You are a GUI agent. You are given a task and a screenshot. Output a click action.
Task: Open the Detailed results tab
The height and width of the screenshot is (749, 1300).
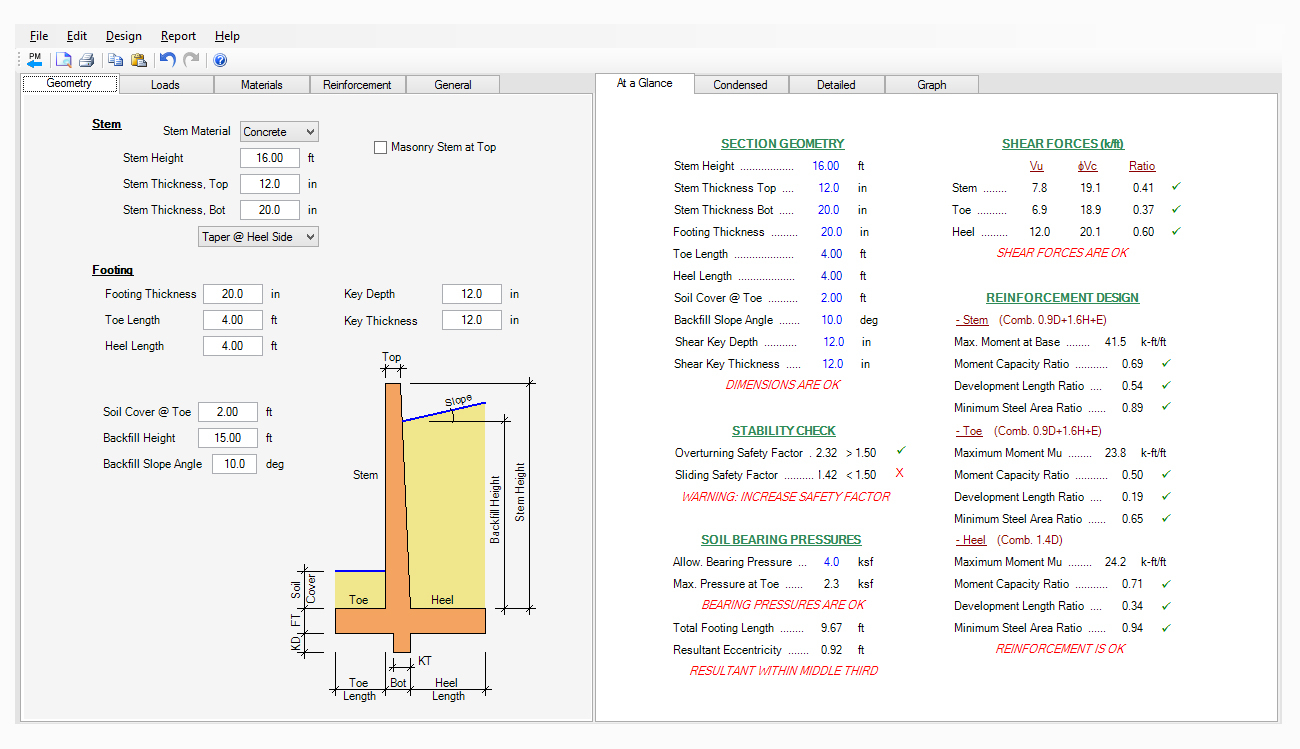tap(836, 85)
